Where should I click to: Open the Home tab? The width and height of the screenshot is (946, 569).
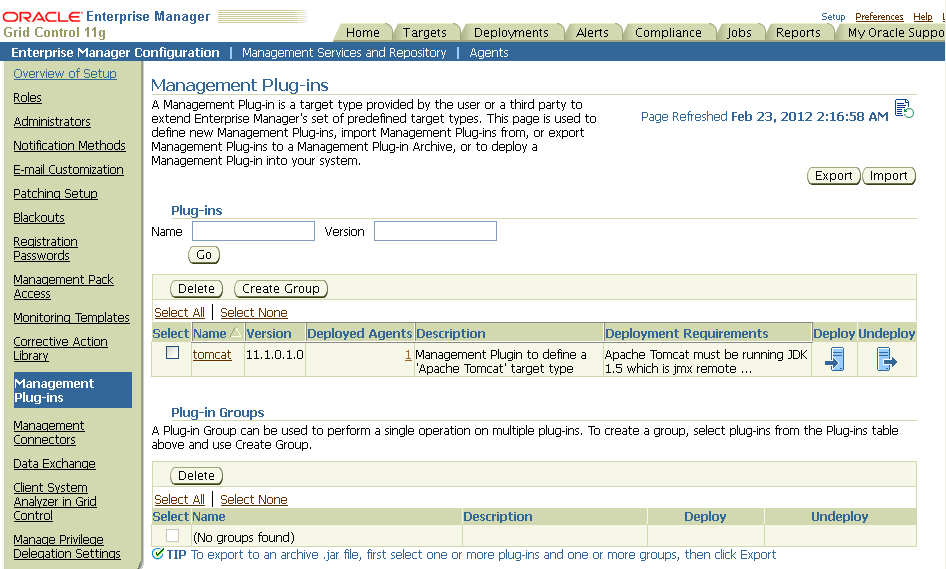click(x=363, y=33)
